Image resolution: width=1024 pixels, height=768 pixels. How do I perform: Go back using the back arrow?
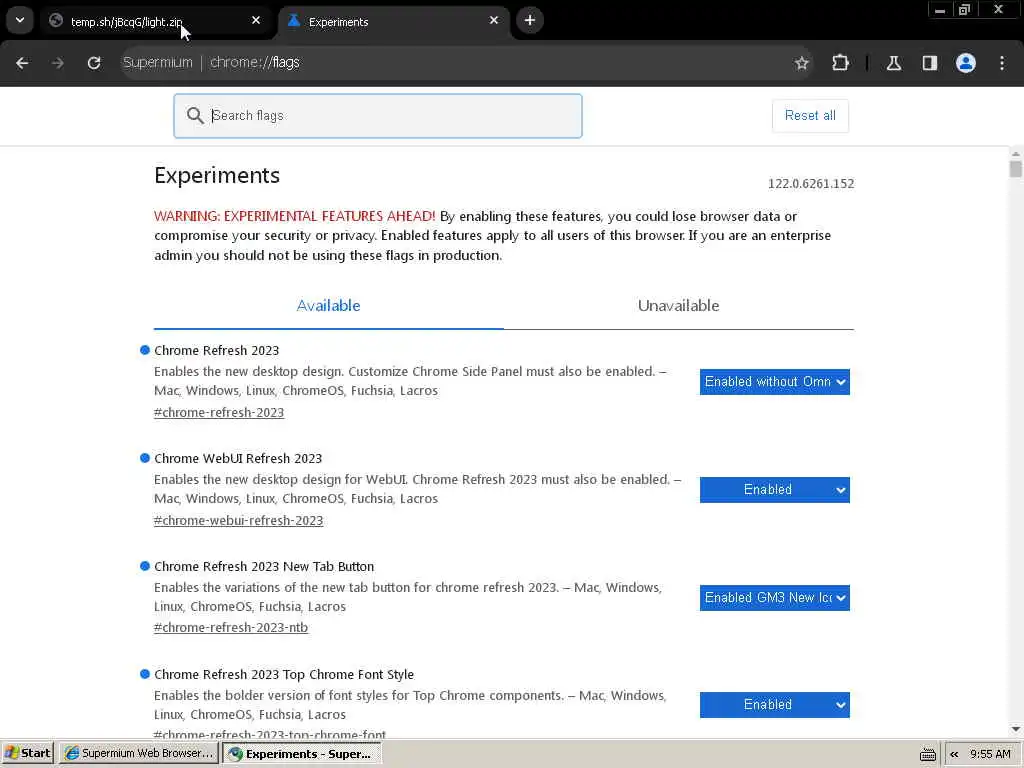click(22, 63)
